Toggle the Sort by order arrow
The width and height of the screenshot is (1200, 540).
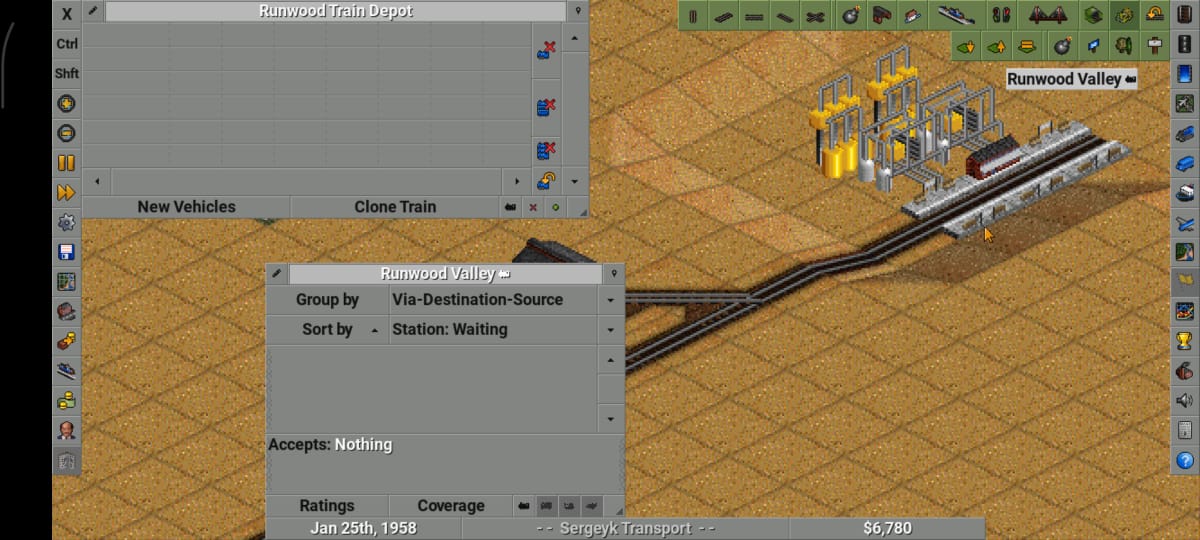click(x=375, y=329)
